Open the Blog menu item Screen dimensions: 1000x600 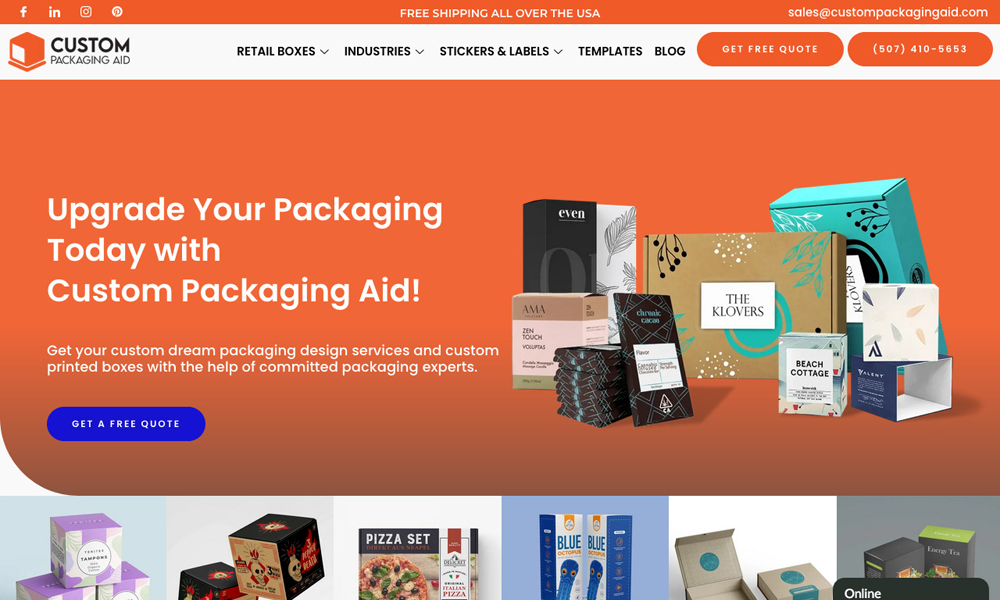[x=670, y=51]
